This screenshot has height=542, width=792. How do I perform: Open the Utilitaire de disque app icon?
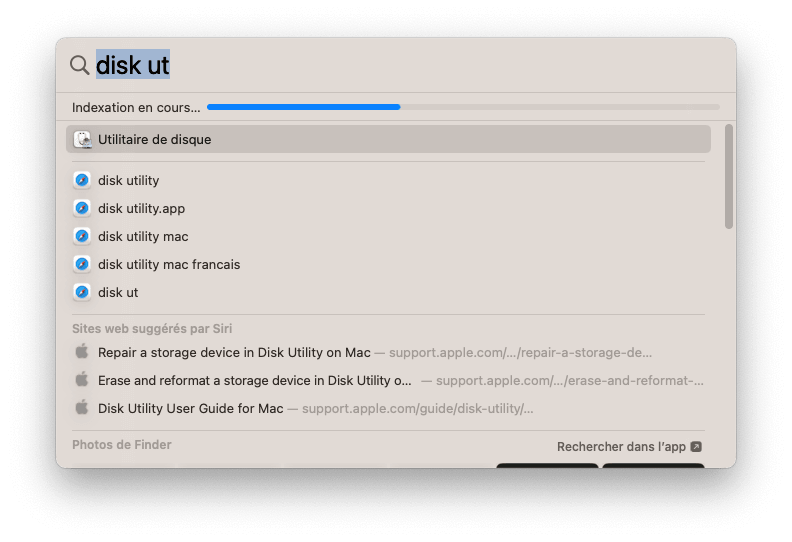coord(82,139)
